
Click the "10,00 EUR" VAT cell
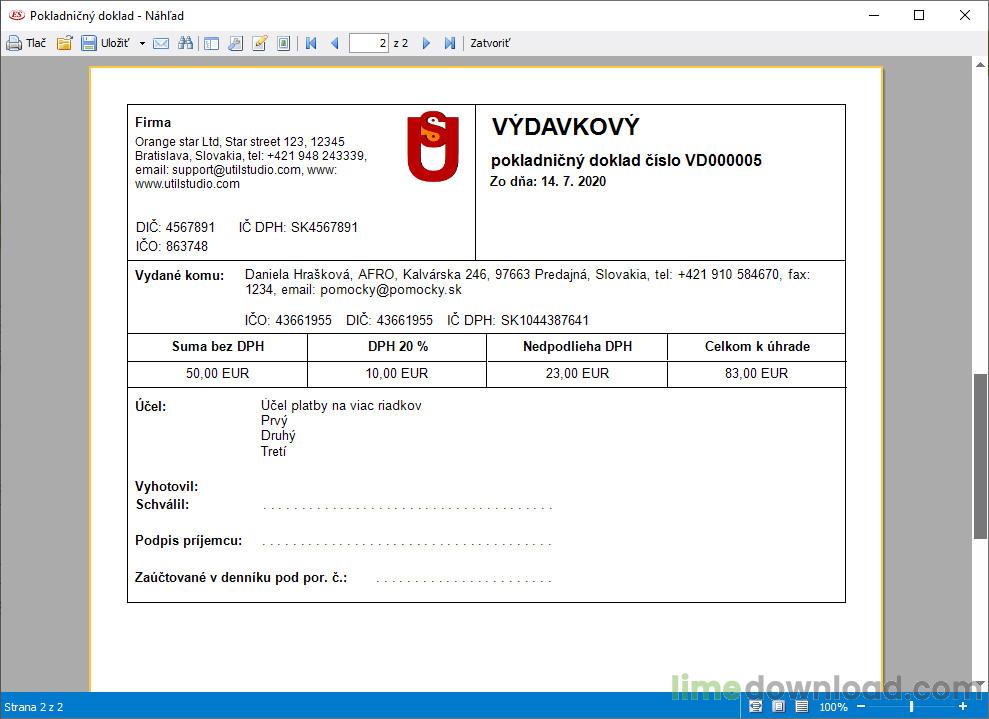click(x=397, y=373)
